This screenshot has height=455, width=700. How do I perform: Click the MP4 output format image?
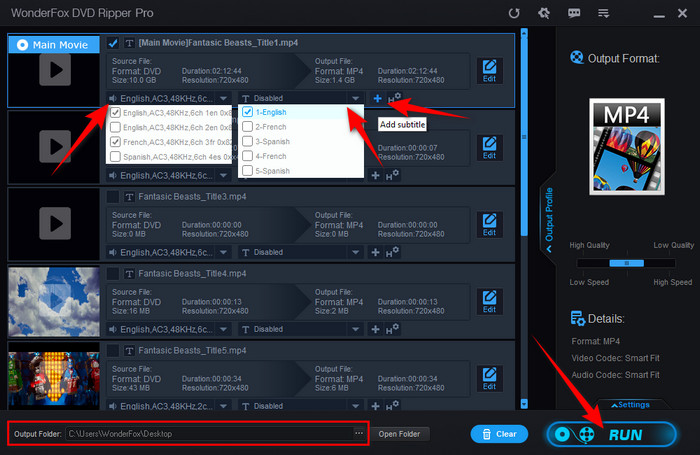tap(627, 146)
